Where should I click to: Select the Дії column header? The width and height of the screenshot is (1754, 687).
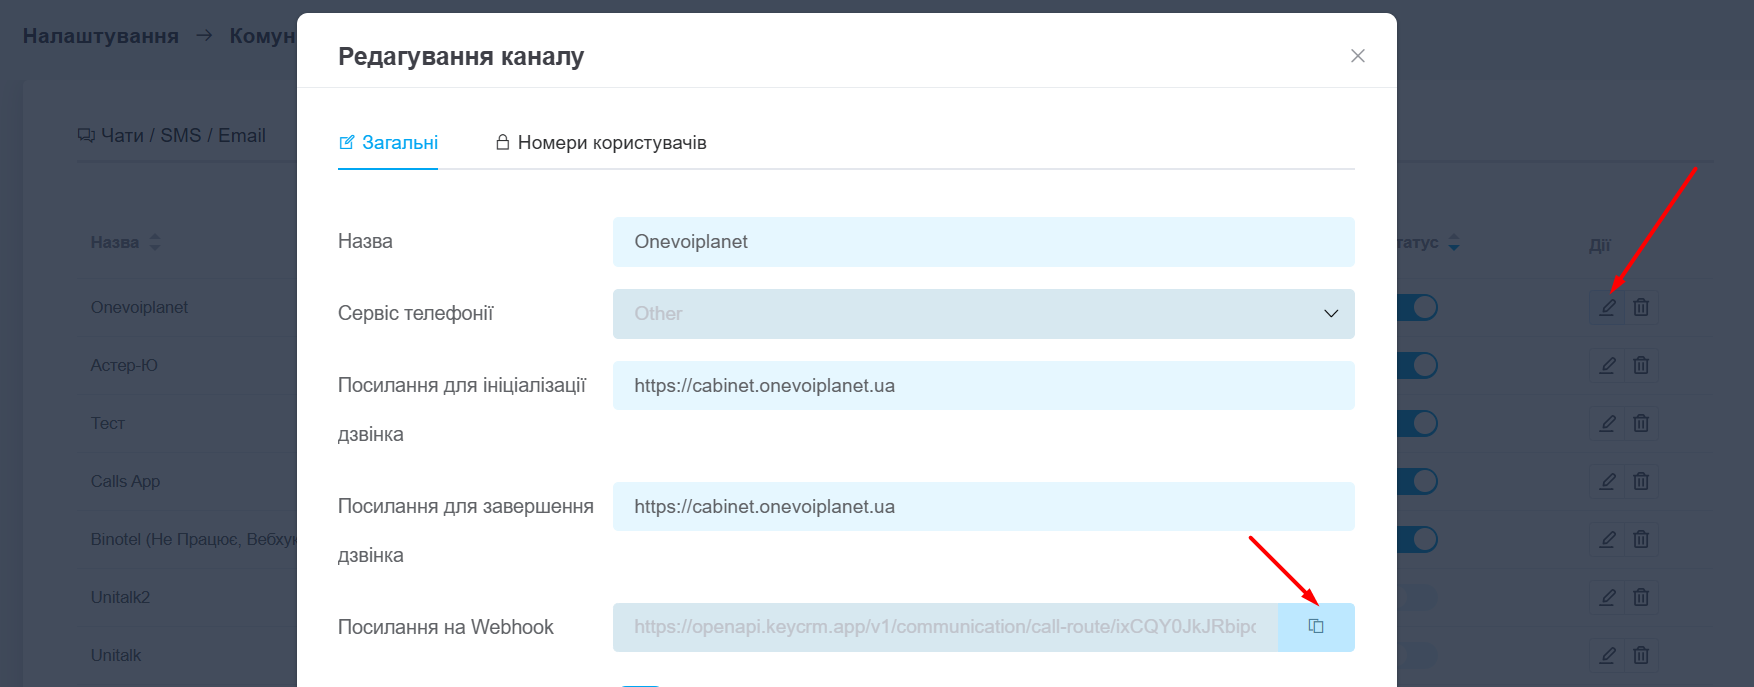point(1599,245)
